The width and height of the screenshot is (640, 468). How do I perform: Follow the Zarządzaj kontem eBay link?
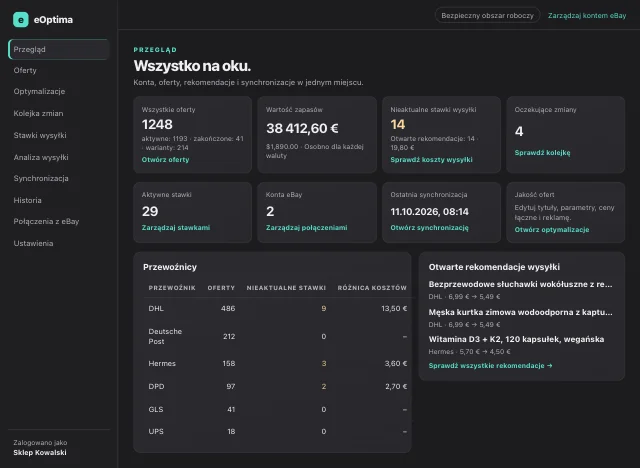(x=587, y=16)
